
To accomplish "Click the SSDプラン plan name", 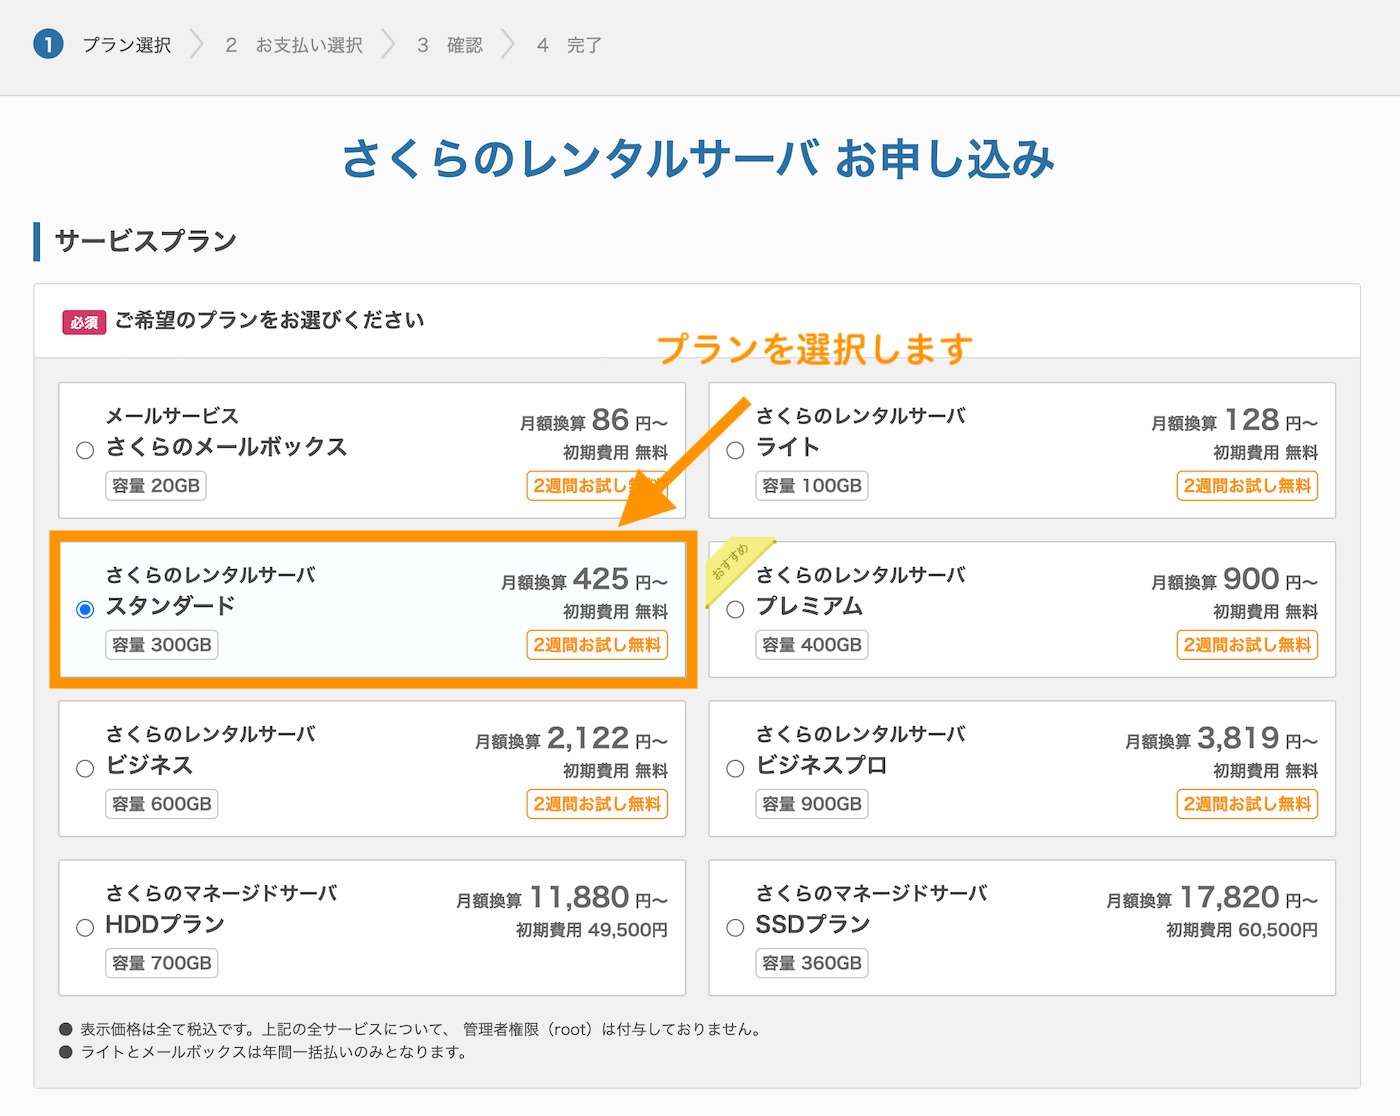I will [x=813, y=924].
